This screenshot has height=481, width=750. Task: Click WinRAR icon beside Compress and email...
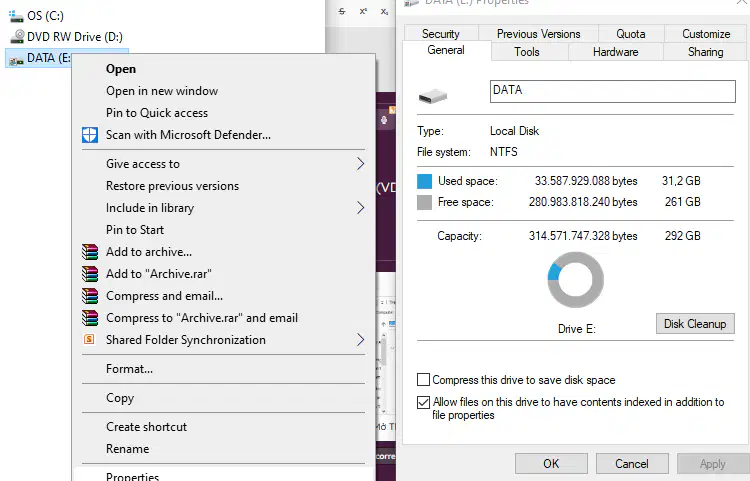90,295
